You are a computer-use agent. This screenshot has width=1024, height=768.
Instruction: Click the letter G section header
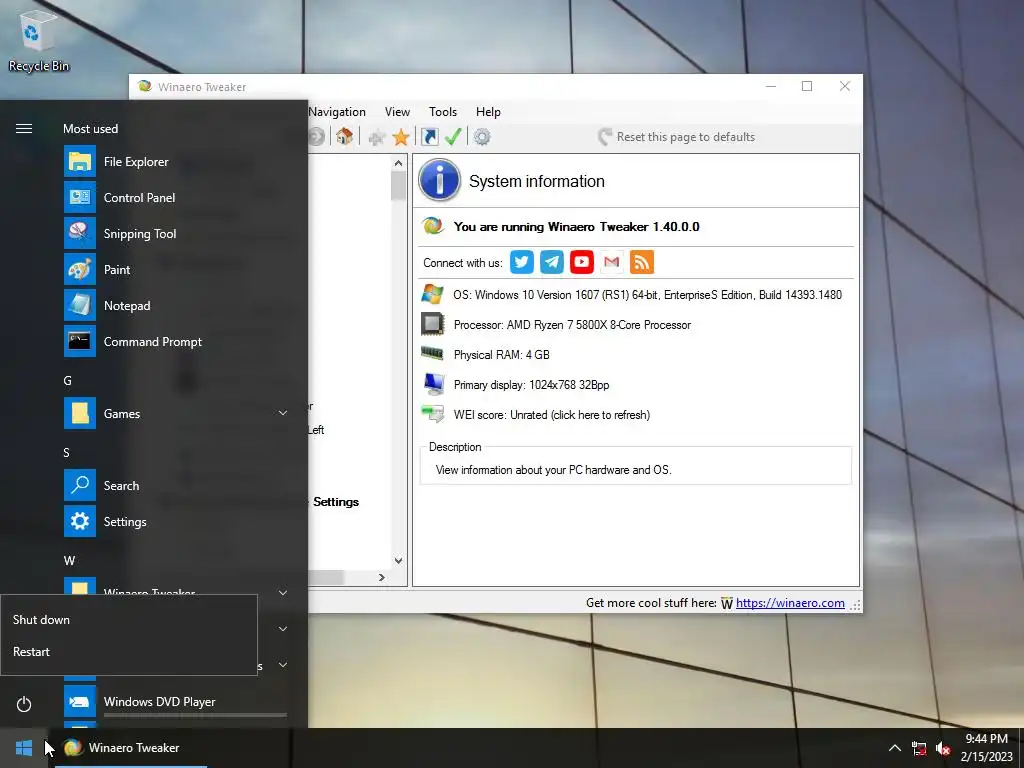click(x=67, y=381)
